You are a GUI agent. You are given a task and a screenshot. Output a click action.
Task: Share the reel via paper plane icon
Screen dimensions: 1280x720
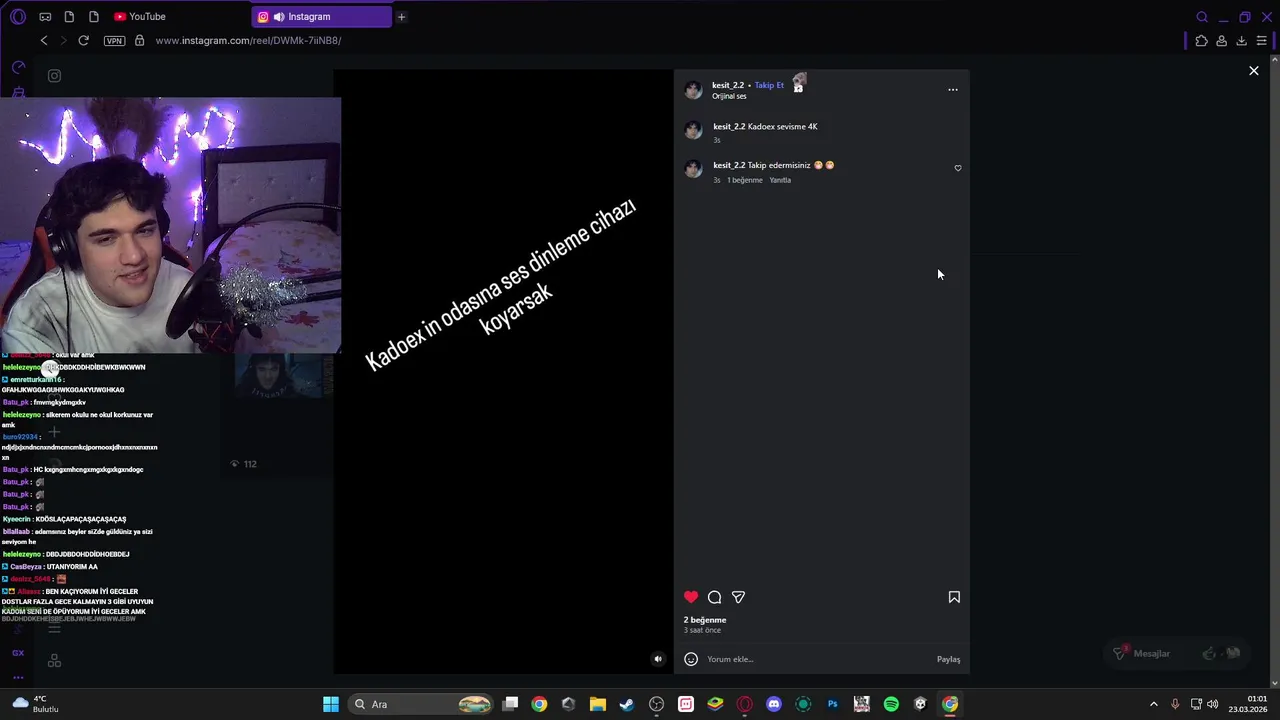point(738,597)
